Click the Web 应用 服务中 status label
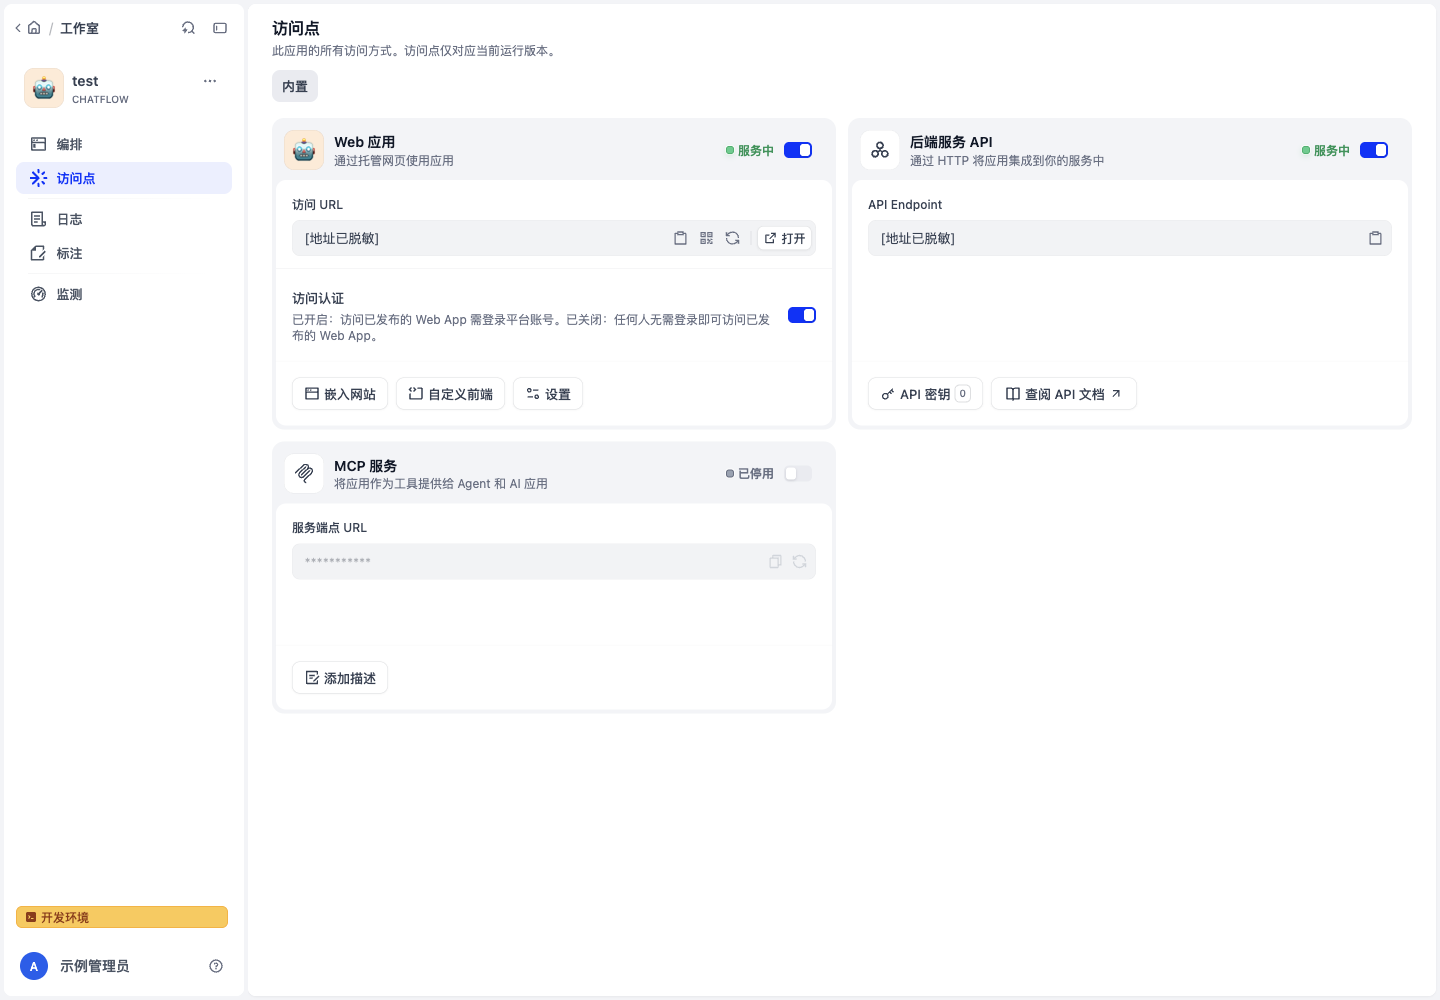 (x=750, y=150)
